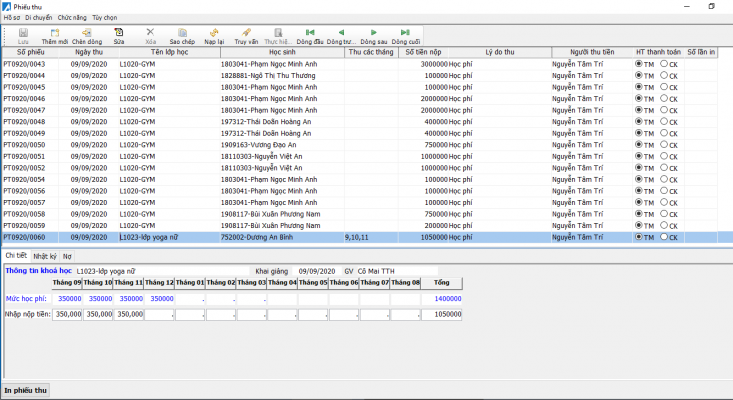733x400 pixels.
Task: Select CK payment for PT0920/0052
Action: (x=664, y=167)
